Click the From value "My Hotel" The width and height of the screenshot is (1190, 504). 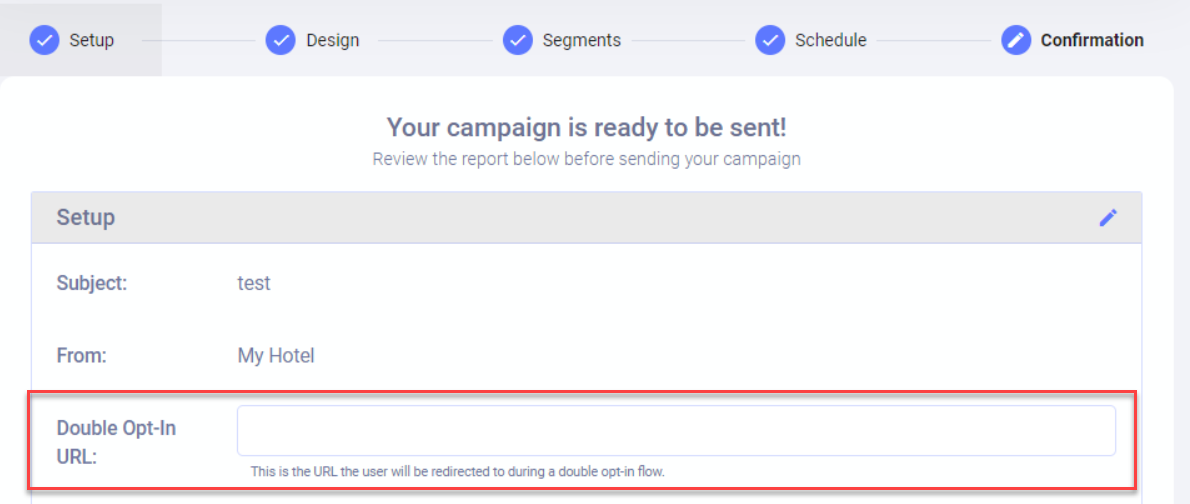(276, 355)
